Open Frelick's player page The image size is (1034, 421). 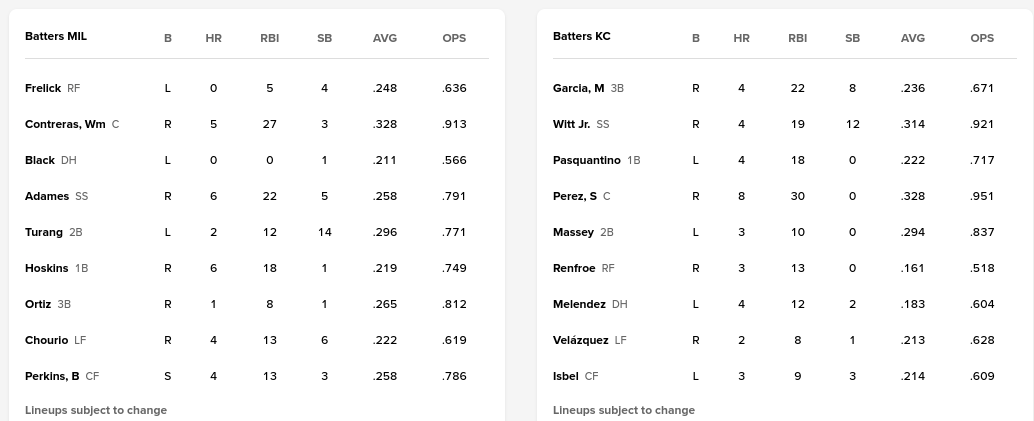click(x=43, y=88)
